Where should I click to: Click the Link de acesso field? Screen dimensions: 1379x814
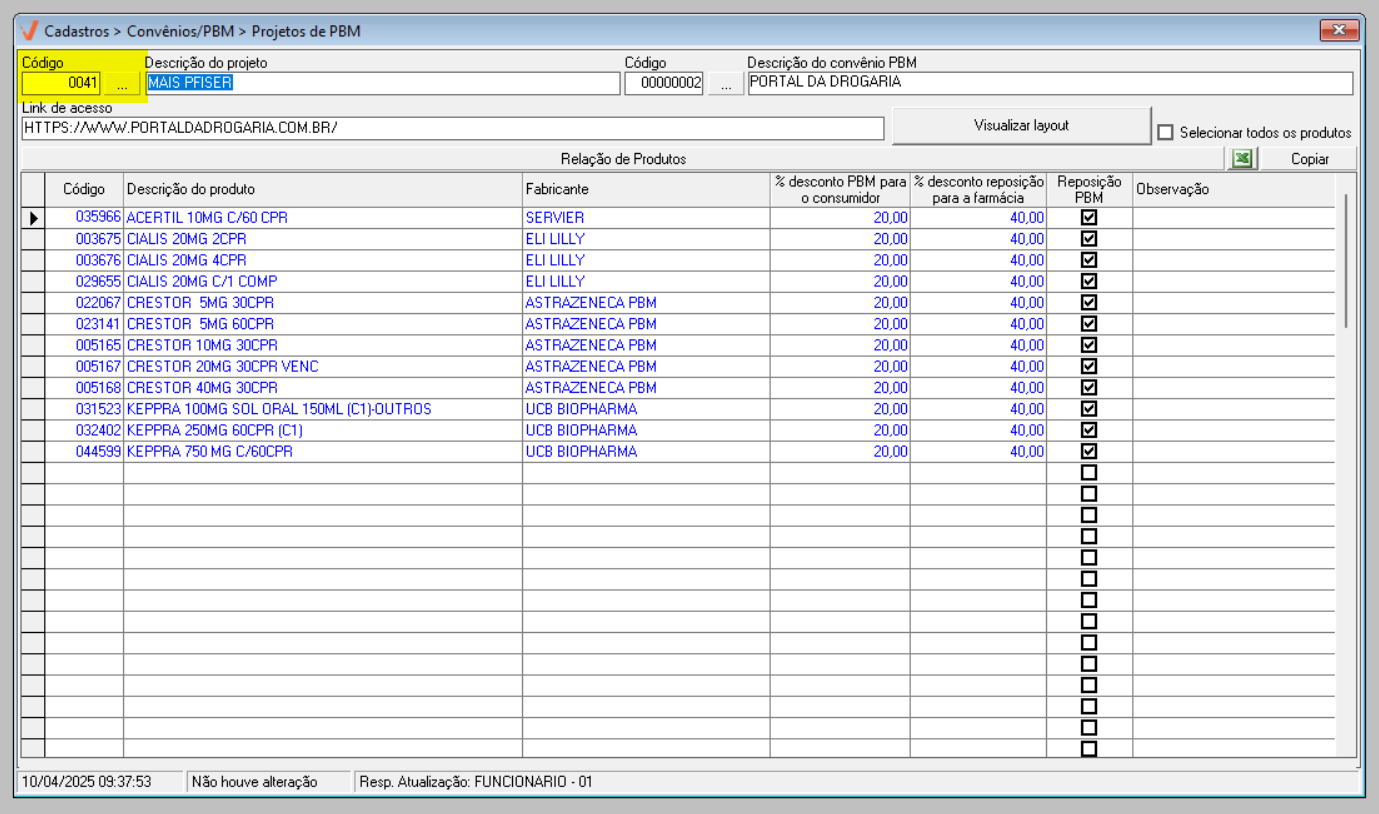coord(453,128)
